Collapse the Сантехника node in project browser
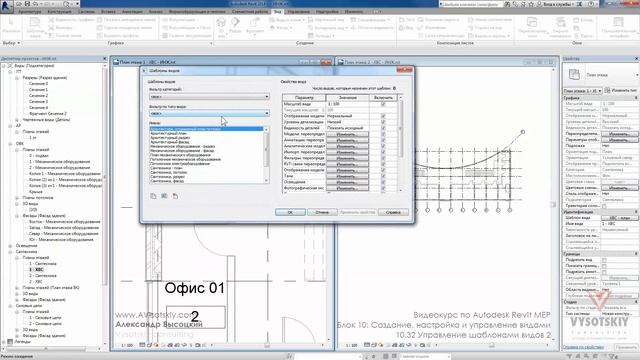 (10, 252)
